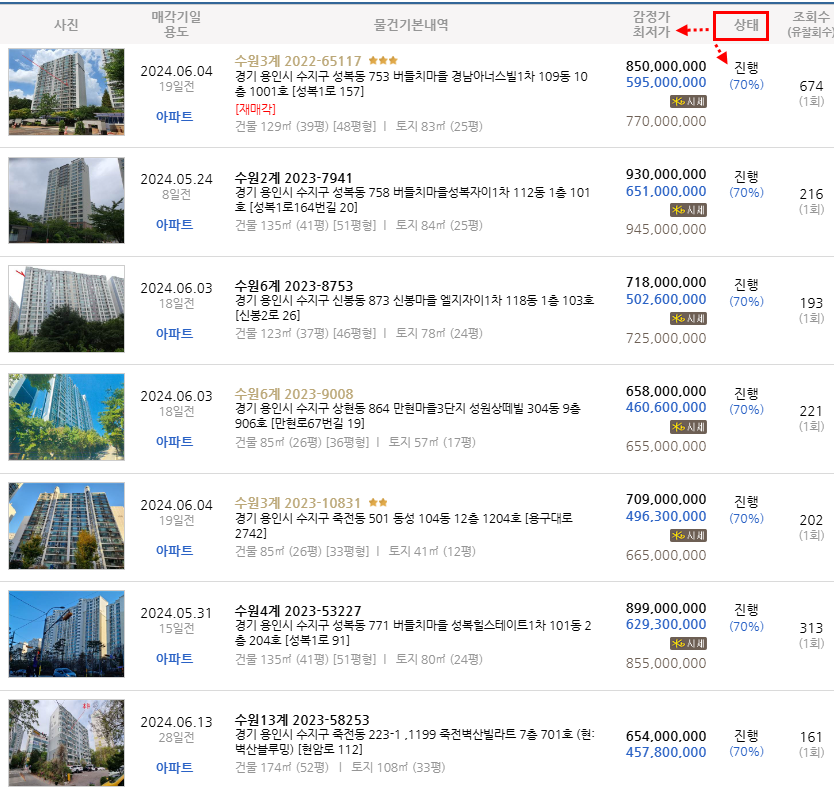Open photo of 죽전벽산빌라트 apartment
Viewport: 834px width, 797px height.
pyautogui.click(x=66, y=743)
